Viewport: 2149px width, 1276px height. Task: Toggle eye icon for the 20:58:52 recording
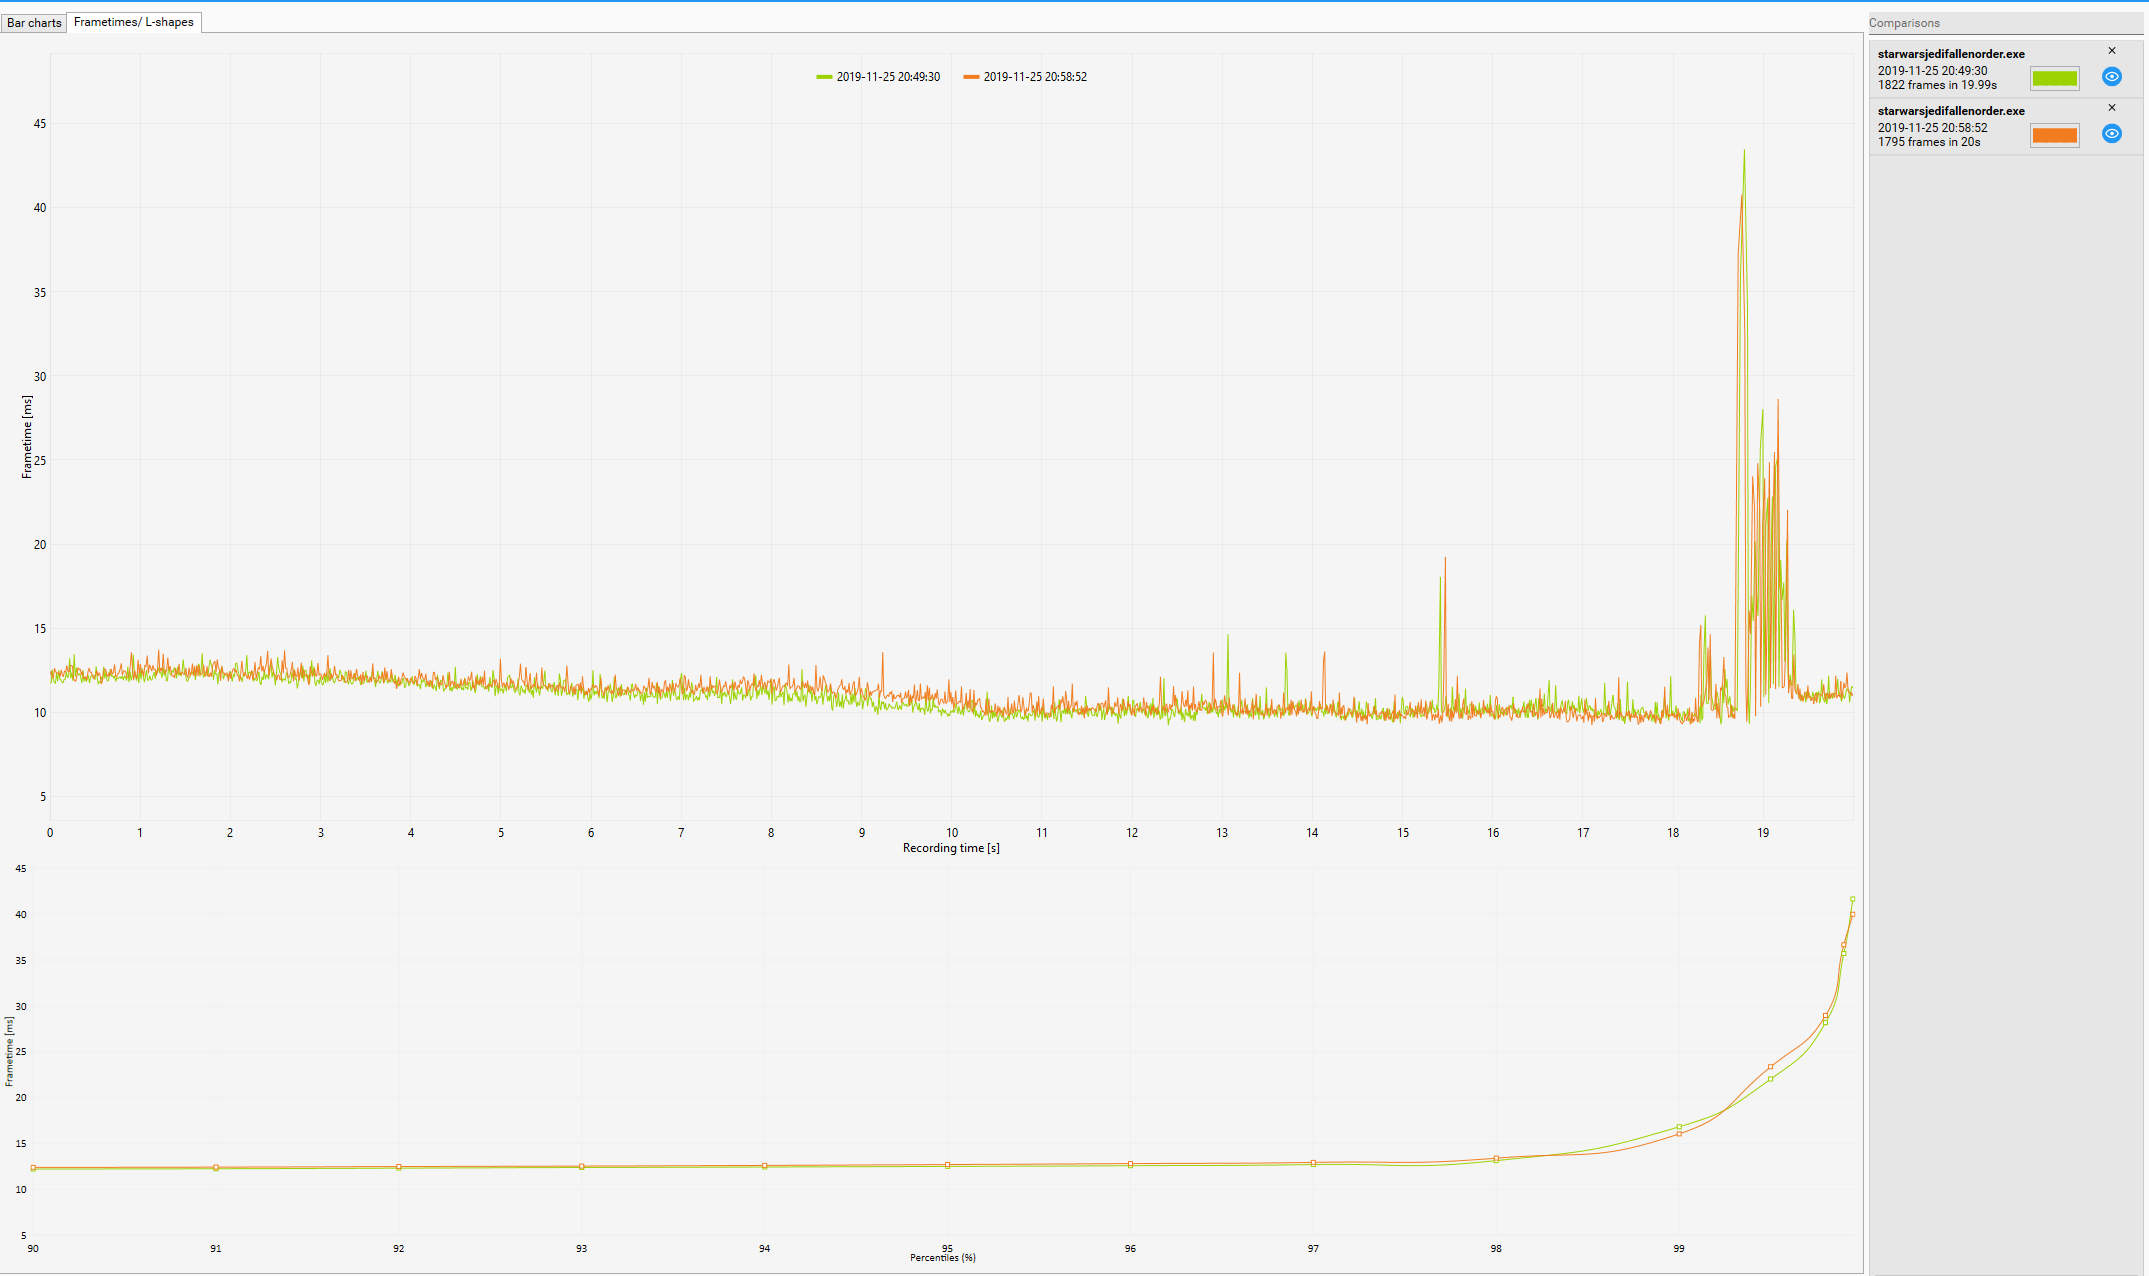click(x=2111, y=134)
